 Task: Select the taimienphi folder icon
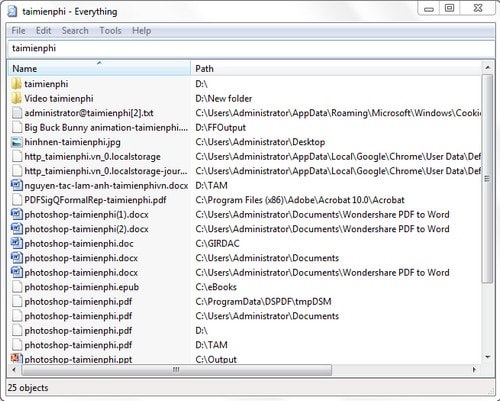click(x=16, y=84)
